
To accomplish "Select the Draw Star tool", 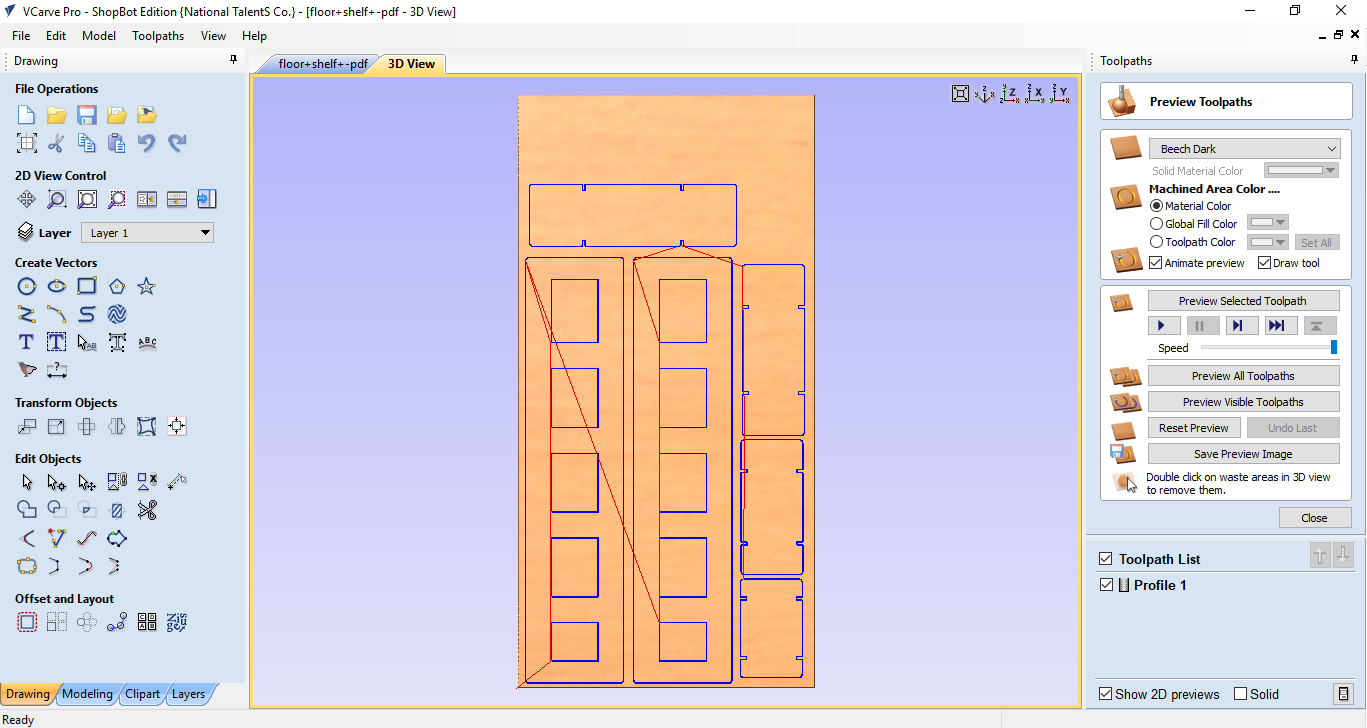I will point(147,287).
